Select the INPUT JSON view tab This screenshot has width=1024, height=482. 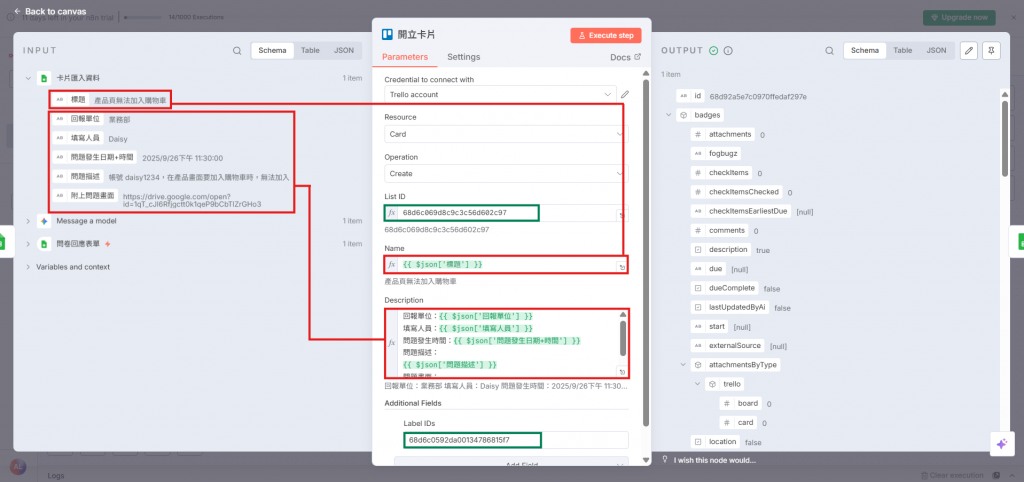click(x=344, y=50)
